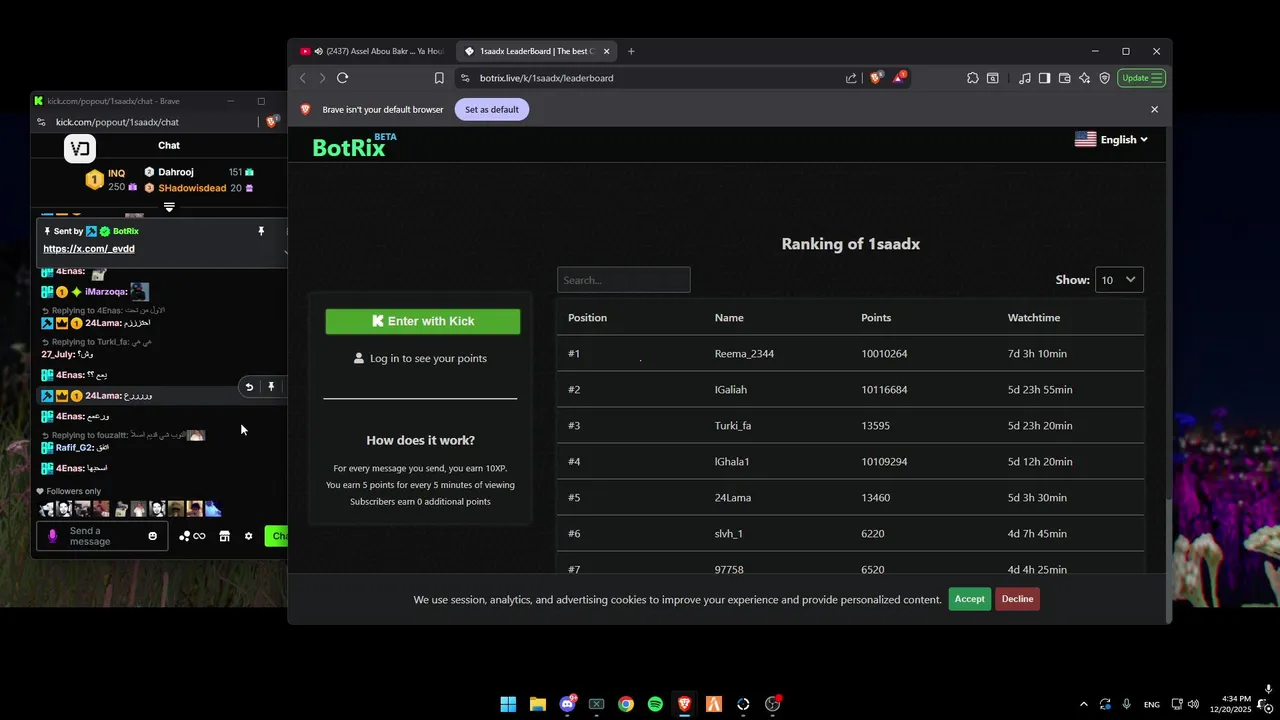The height and width of the screenshot is (720, 1280).
Task: Open Discord from the taskbar
Action: pos(568,704)
